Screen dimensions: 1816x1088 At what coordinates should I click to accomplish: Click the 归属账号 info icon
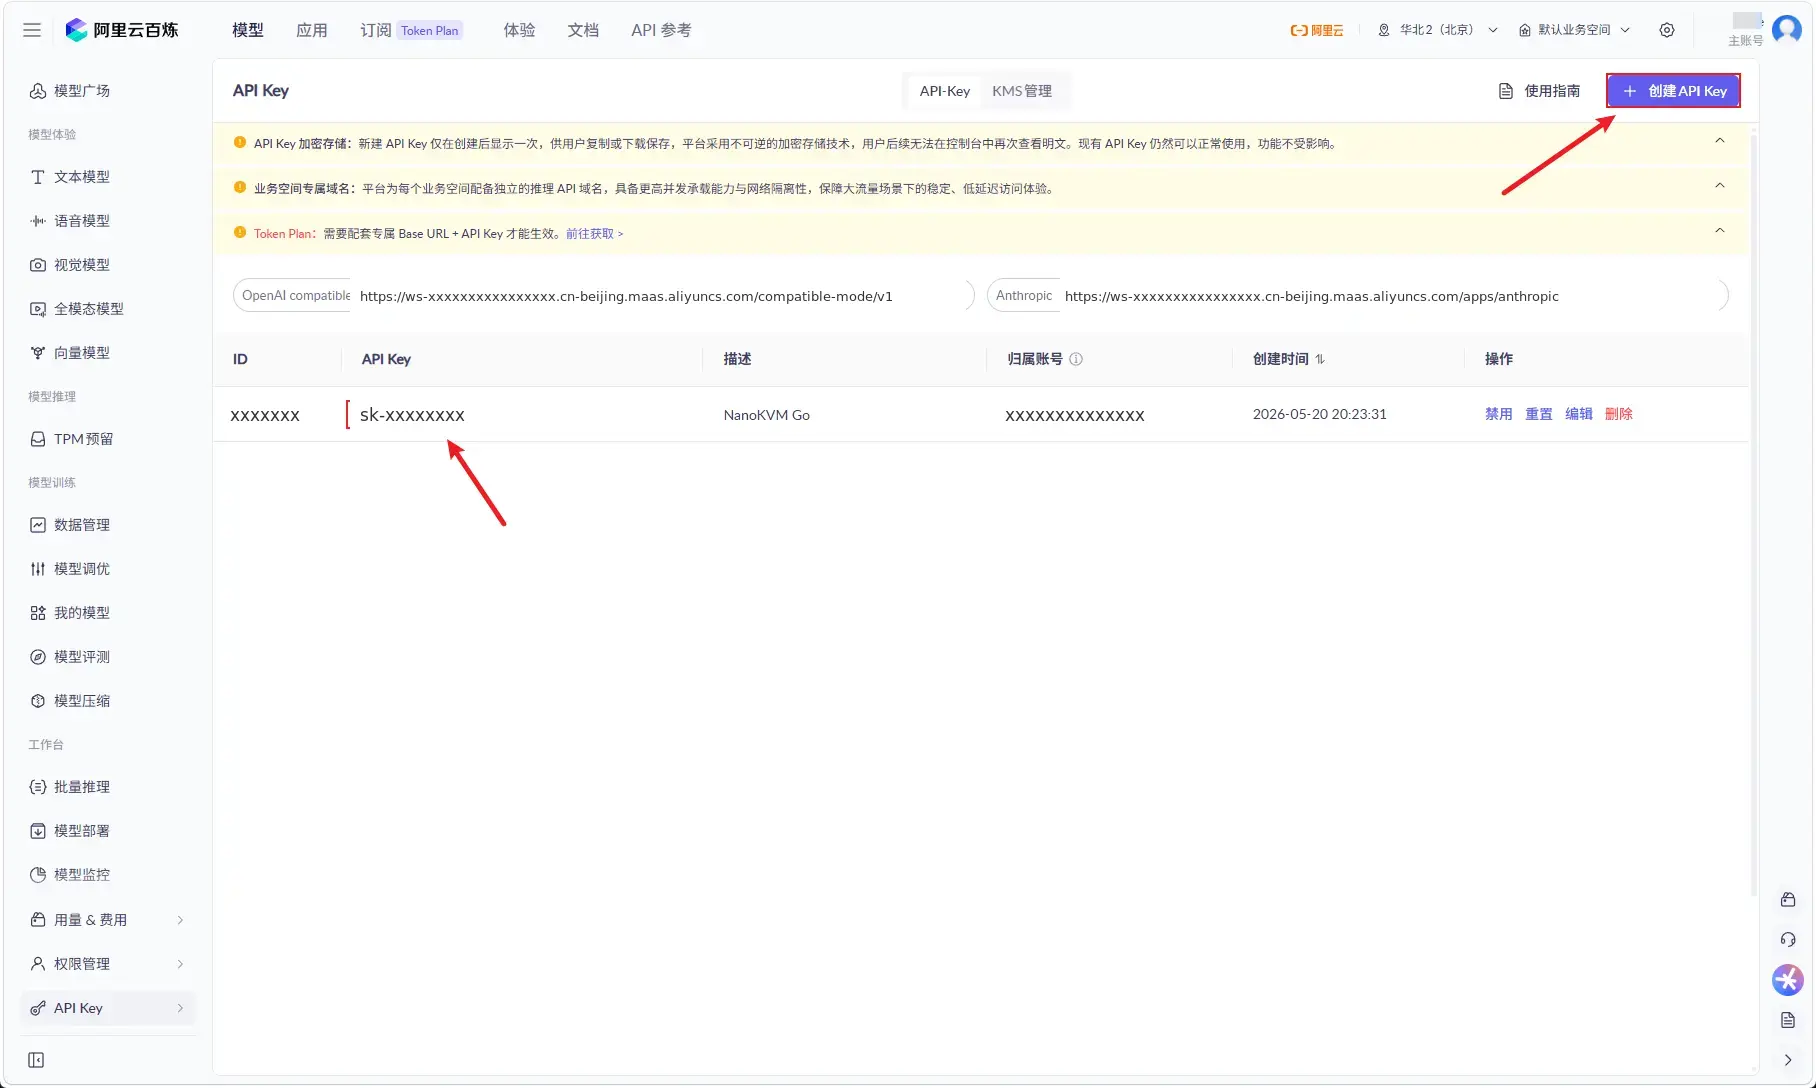[x=1076, y=359]
